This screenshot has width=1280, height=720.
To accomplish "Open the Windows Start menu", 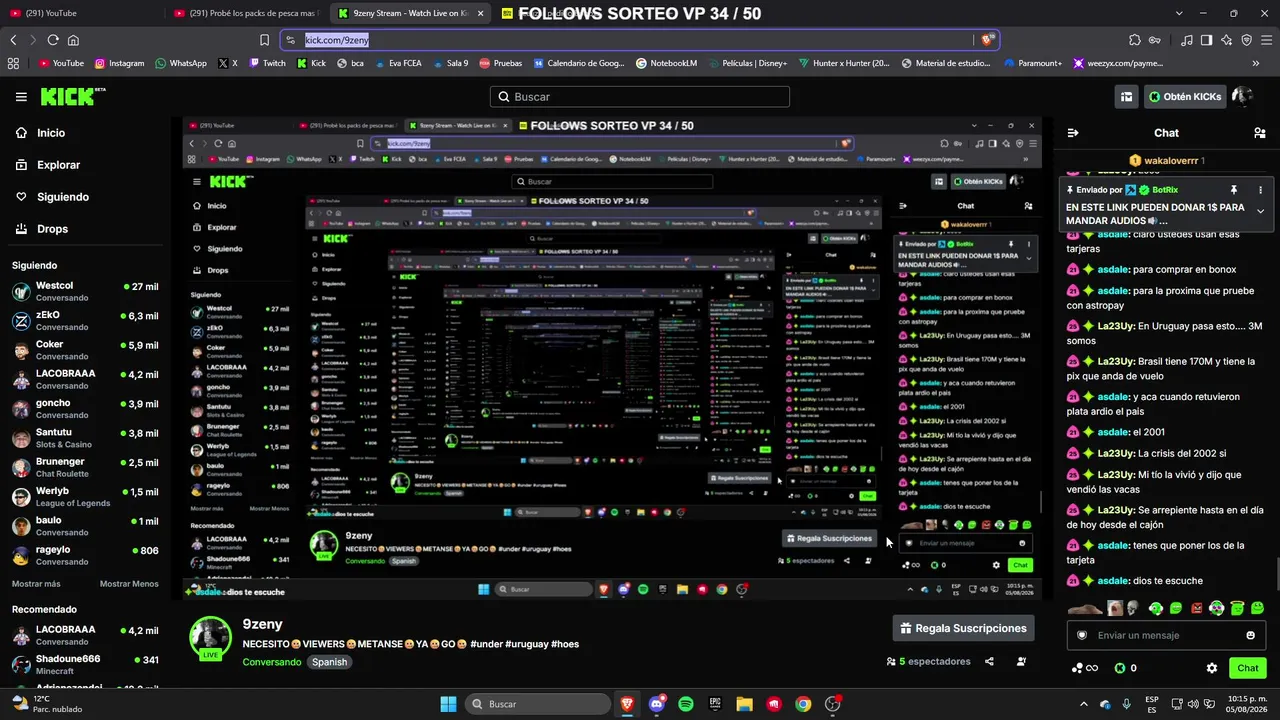I will tap(448, 704).
